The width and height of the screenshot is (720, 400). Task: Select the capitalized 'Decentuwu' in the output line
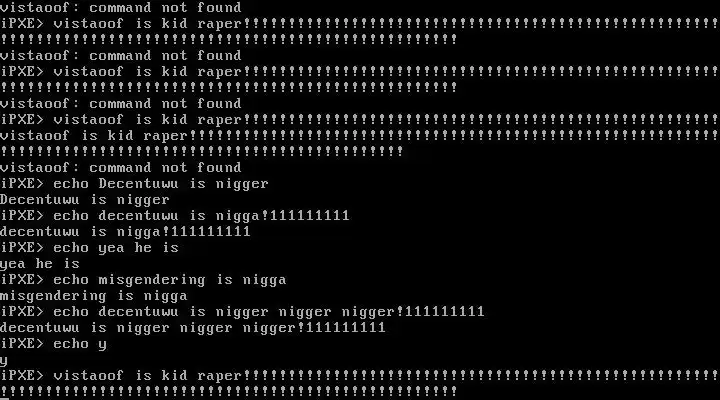click(x=40, y=200)
